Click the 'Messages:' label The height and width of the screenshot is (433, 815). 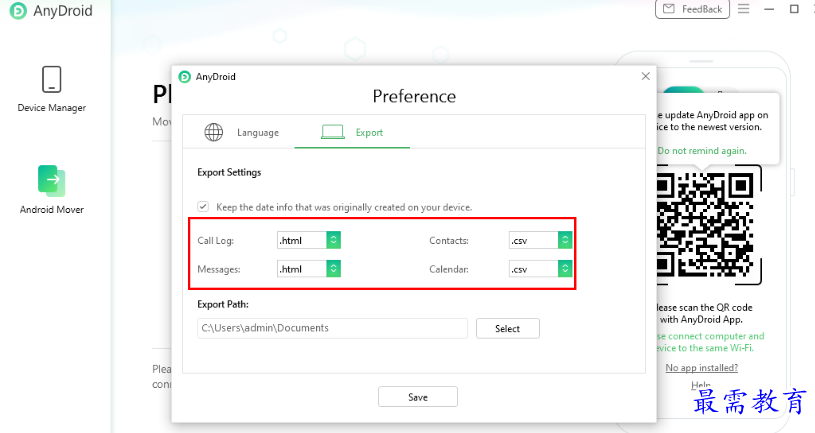click(x=219, y=269)
